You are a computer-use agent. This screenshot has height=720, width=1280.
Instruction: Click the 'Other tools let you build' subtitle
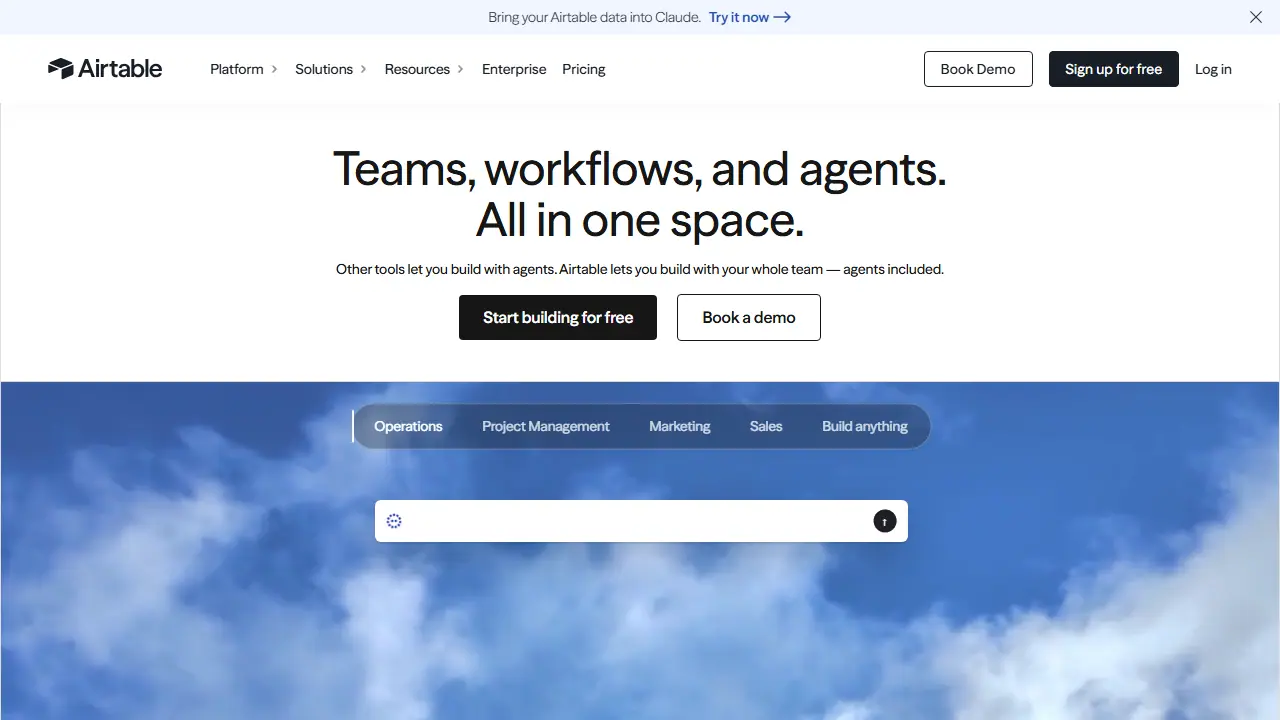(640, 269)
